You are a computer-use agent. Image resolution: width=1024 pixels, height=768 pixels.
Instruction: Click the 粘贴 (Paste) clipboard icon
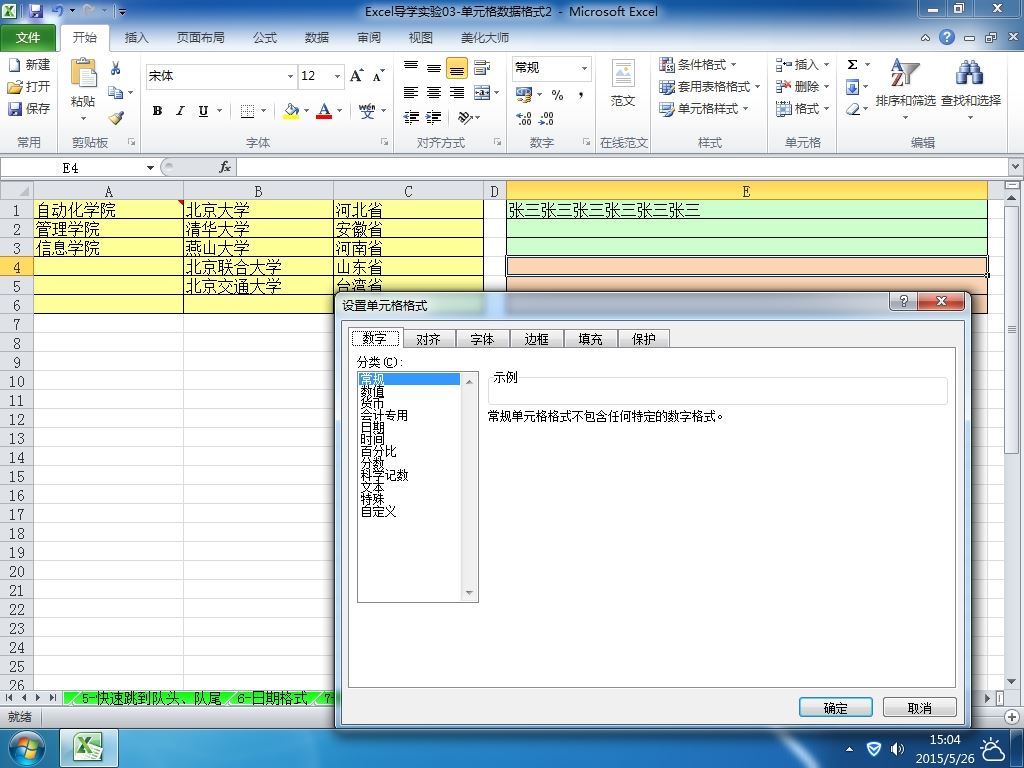84,74
